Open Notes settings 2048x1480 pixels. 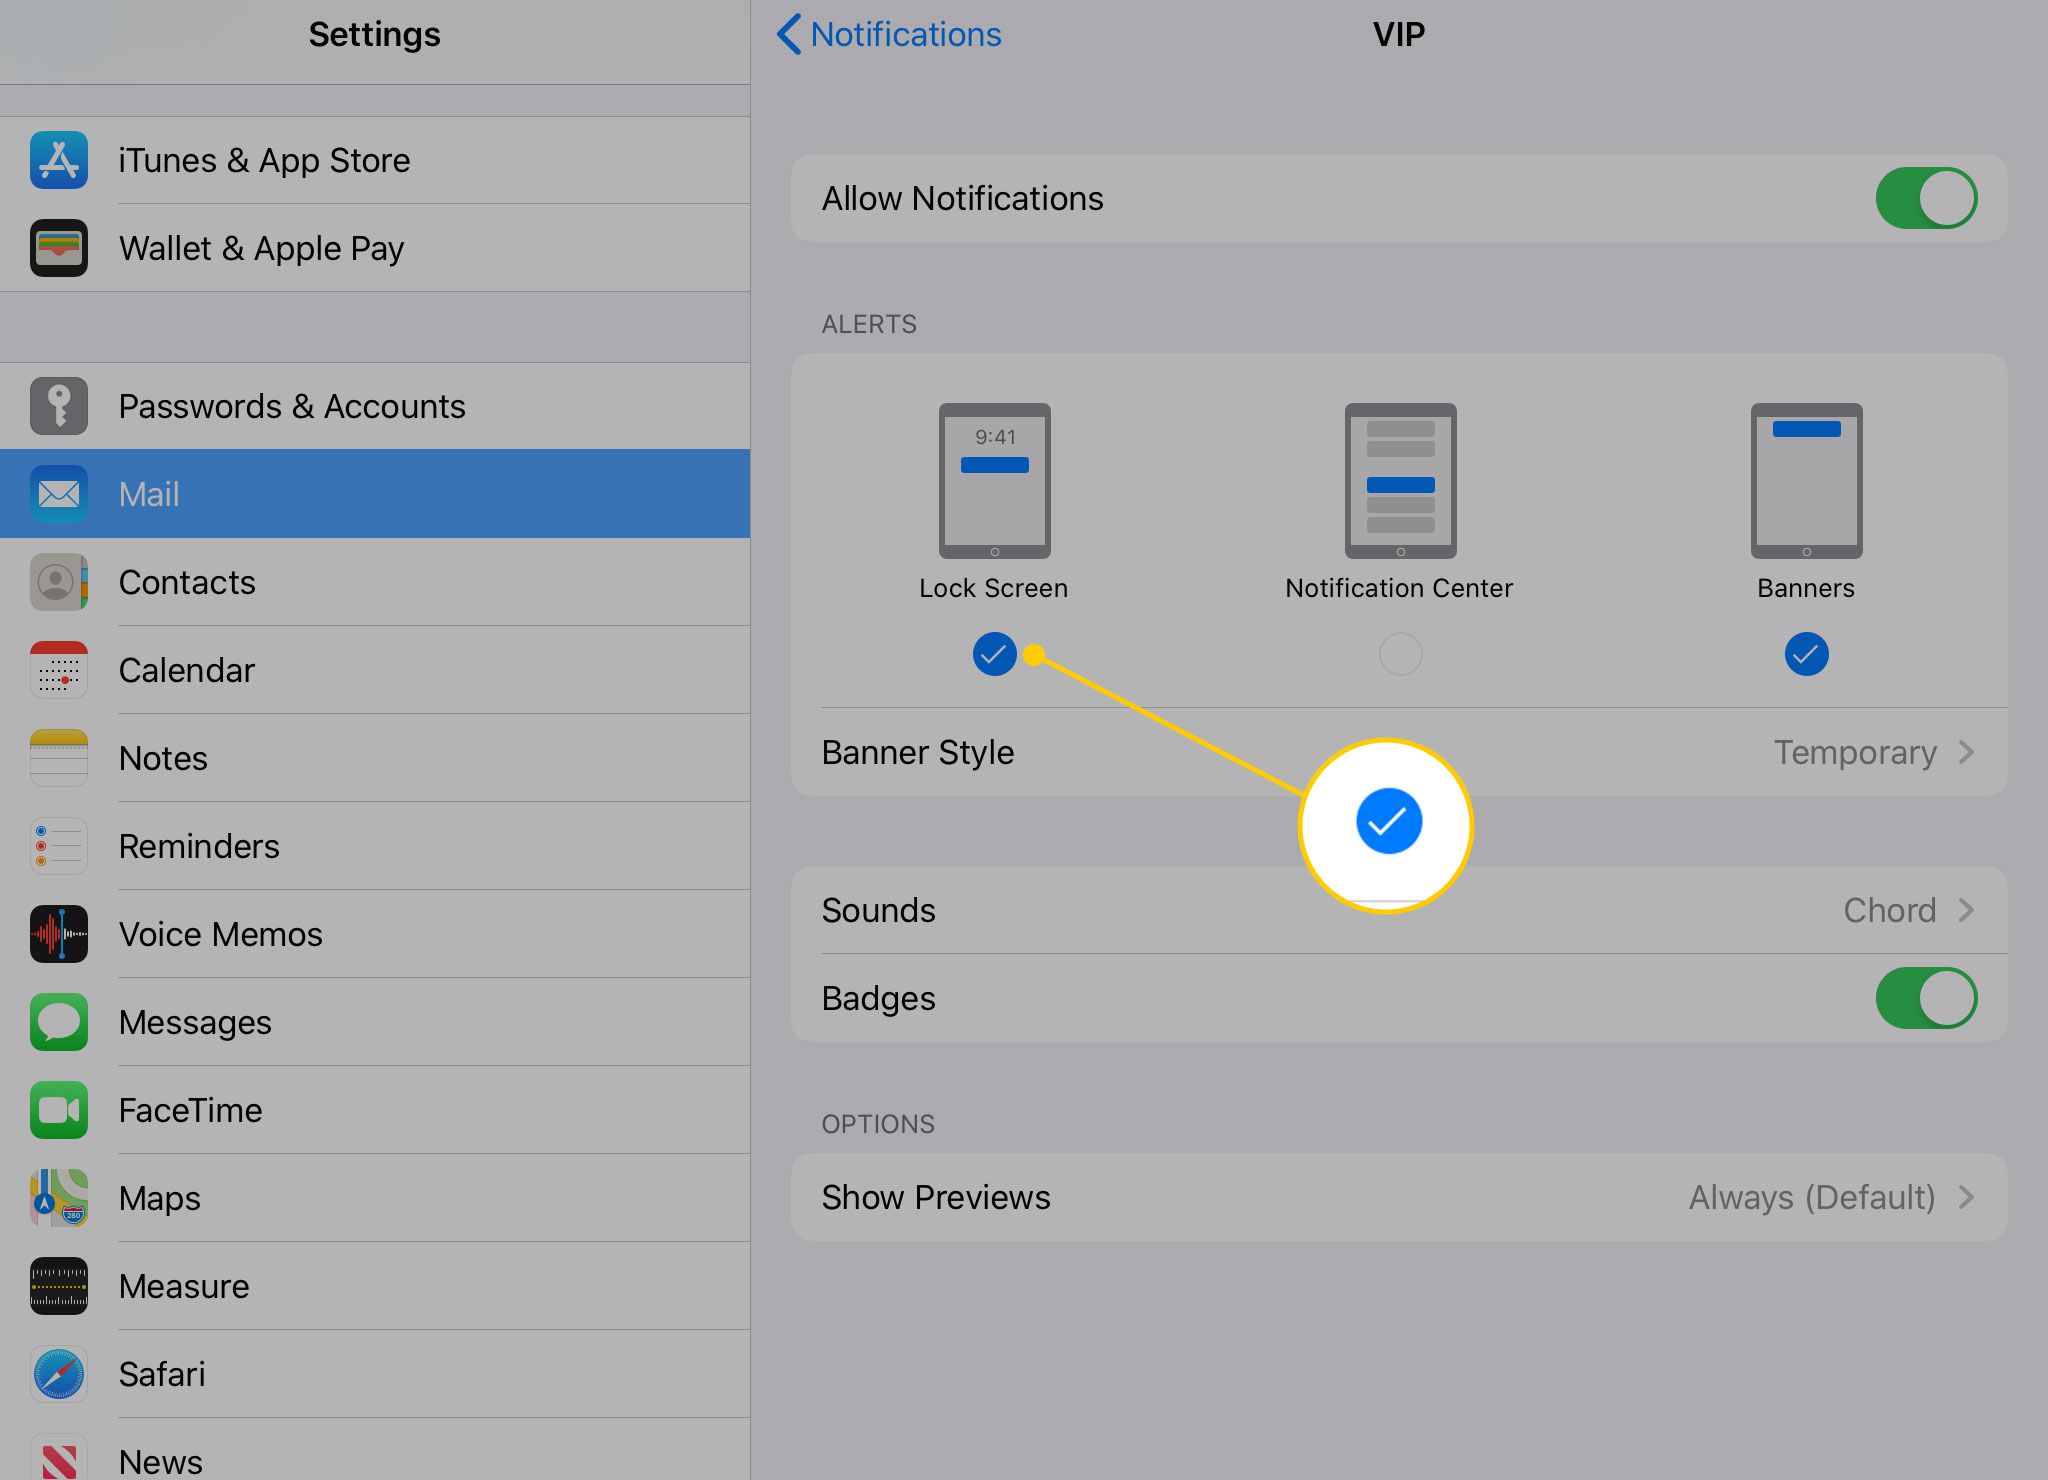(x=375, y=758)
